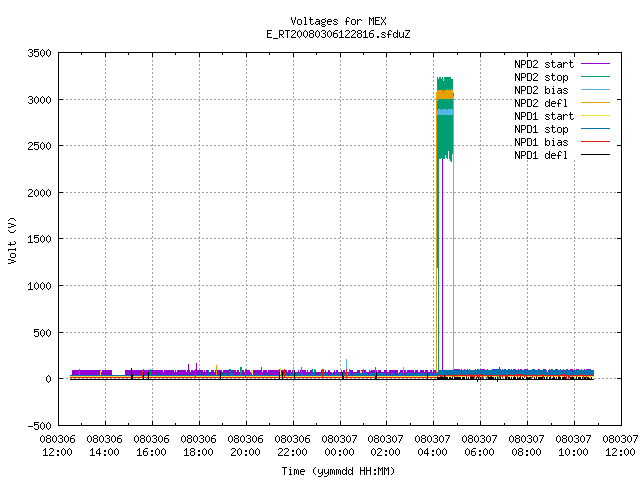The width and height of the screenshot is (640, 480).
Task: Click the 080307 06:00 x-axis label
Action: coord(479,446)
